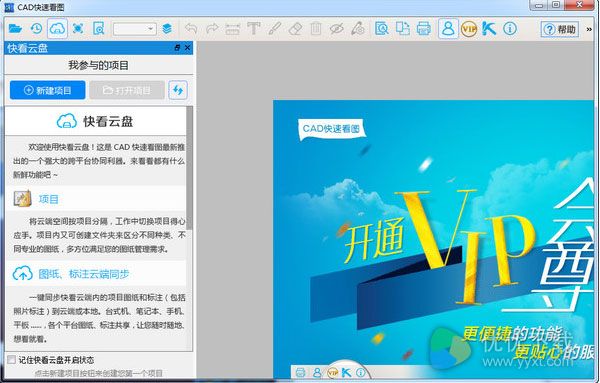Click the 项目 section folder icon
The height and width of the screenshot is (383, 600).
[23, 199]
